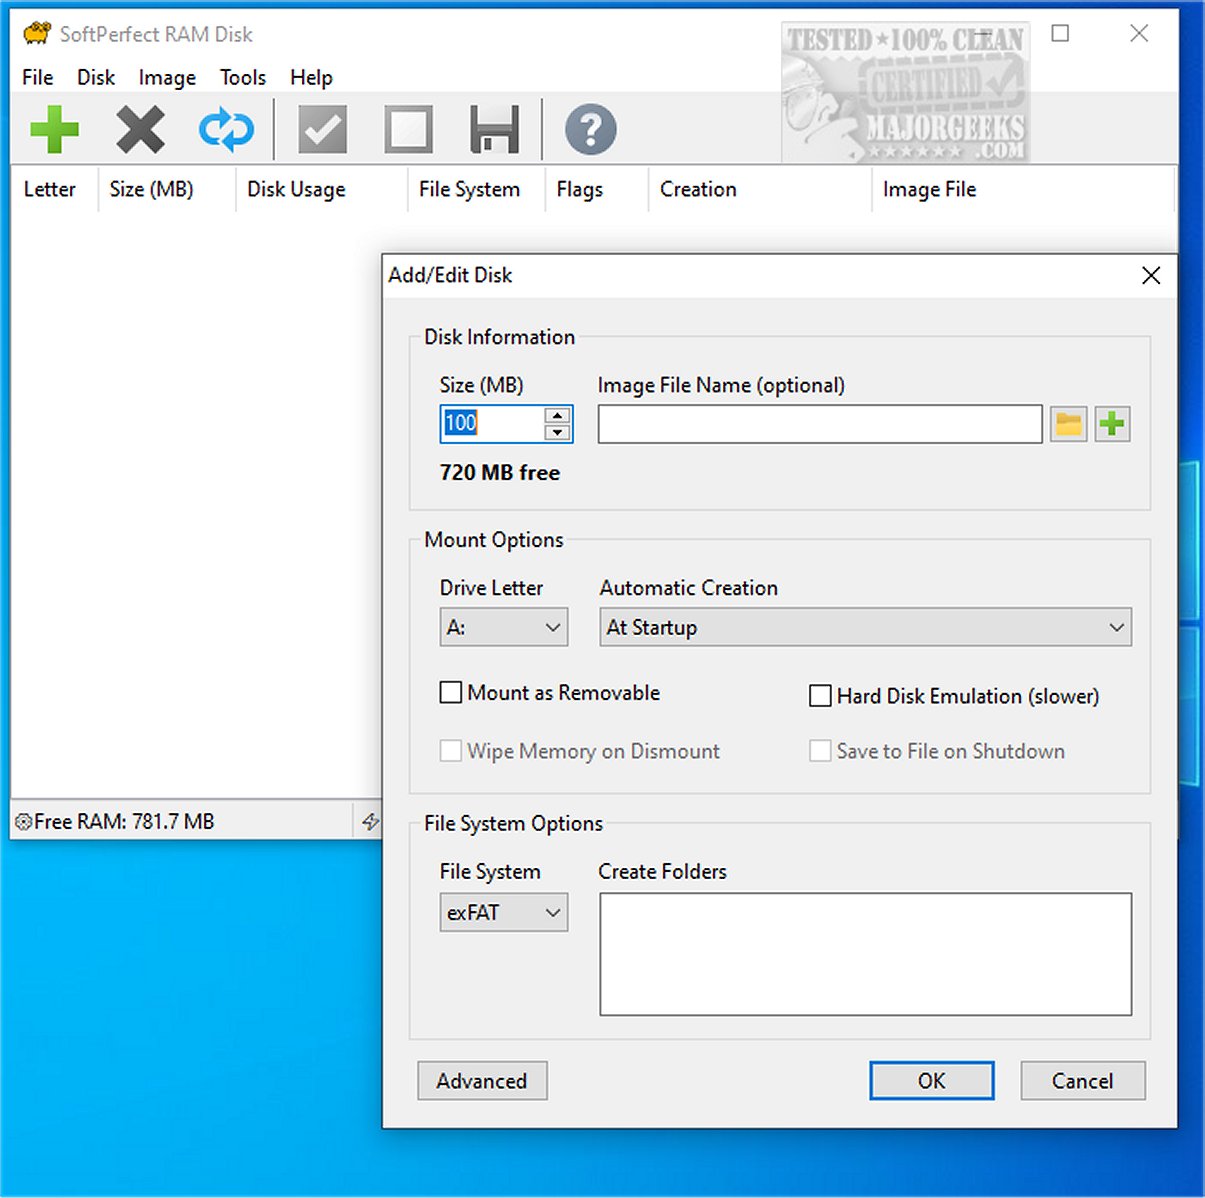Click the Advanced button
The image size is (1205, 1198).
click(482, 1080)
